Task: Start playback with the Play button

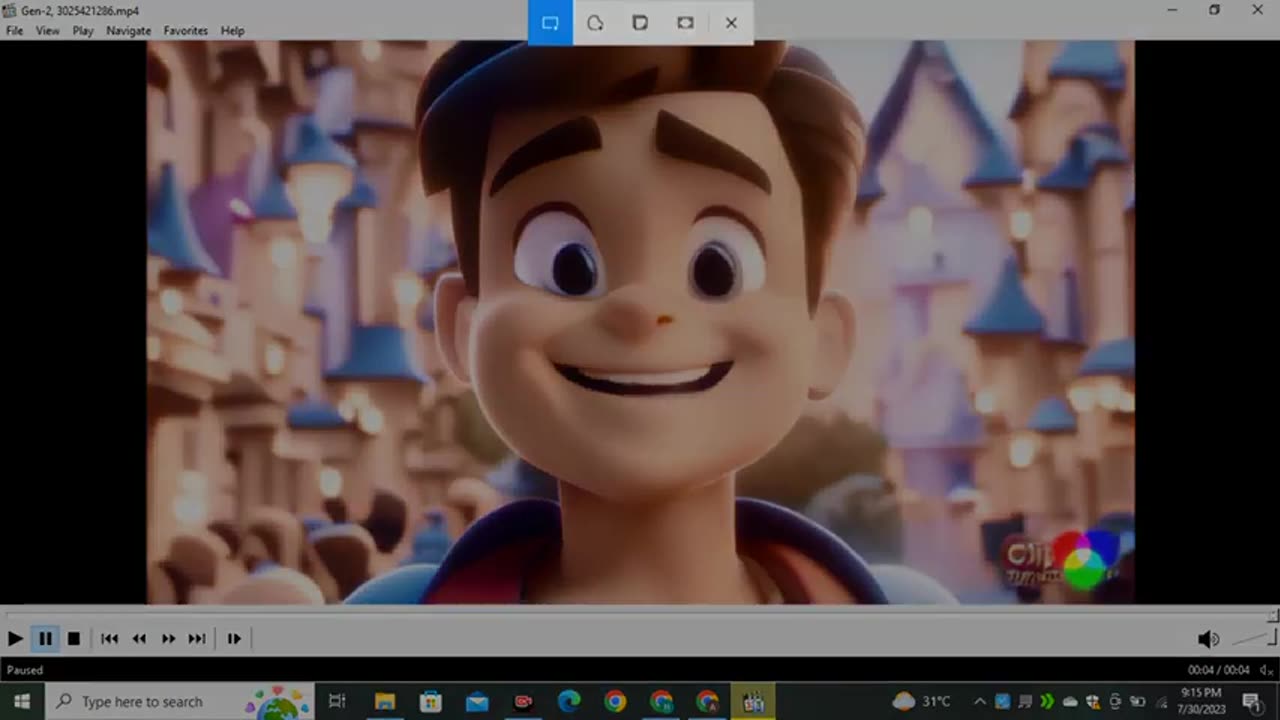Action: pos(15,638)
